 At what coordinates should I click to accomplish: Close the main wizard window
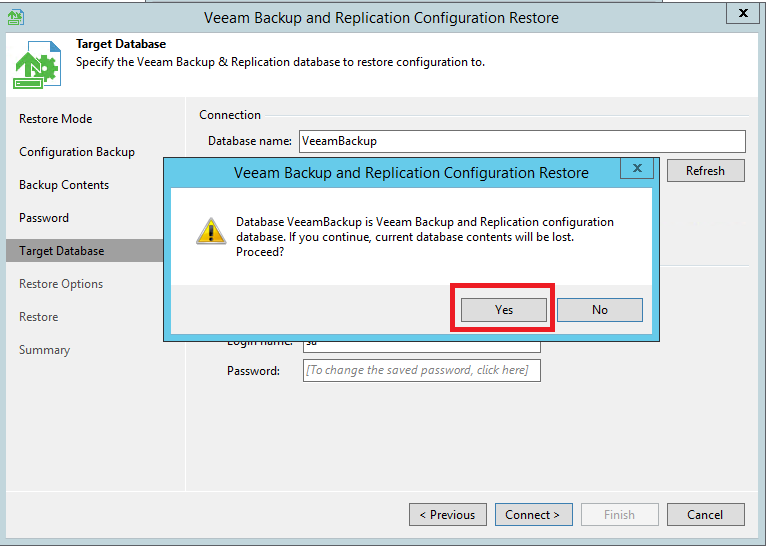(743, 13)
